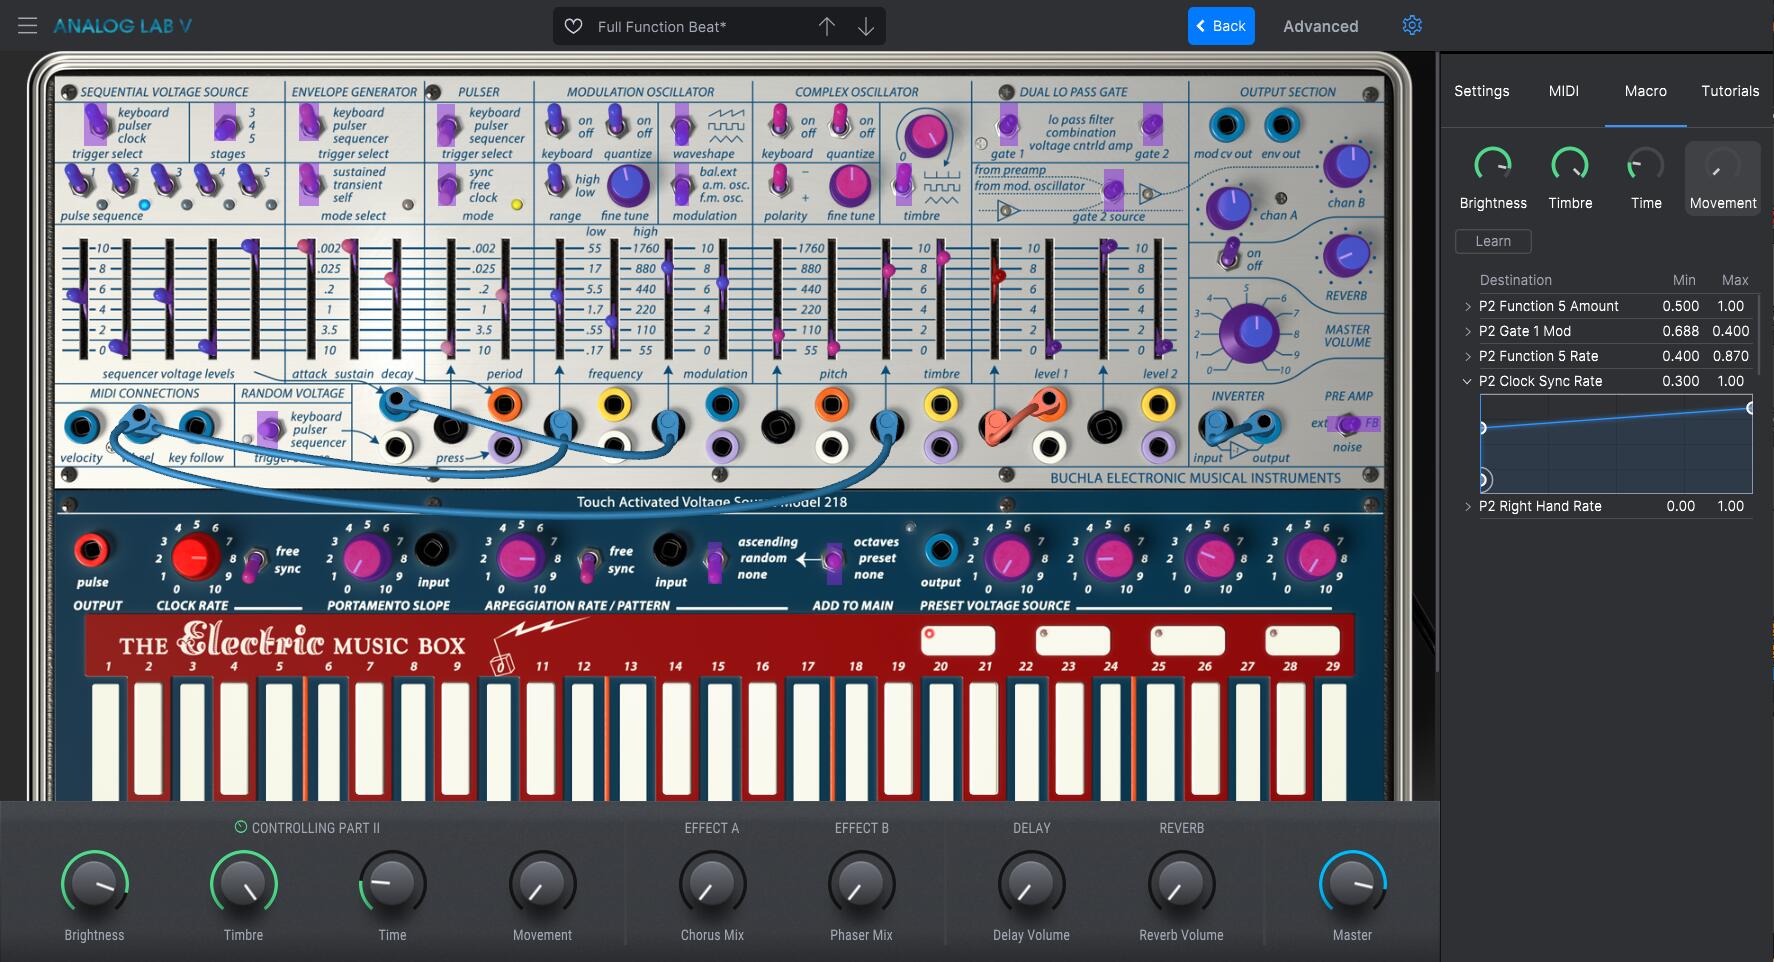Image resolution: width=1774 pixels, height=962 pixels.
Task: Switch to the Macro tab
Action: [x=1645, y=91]
